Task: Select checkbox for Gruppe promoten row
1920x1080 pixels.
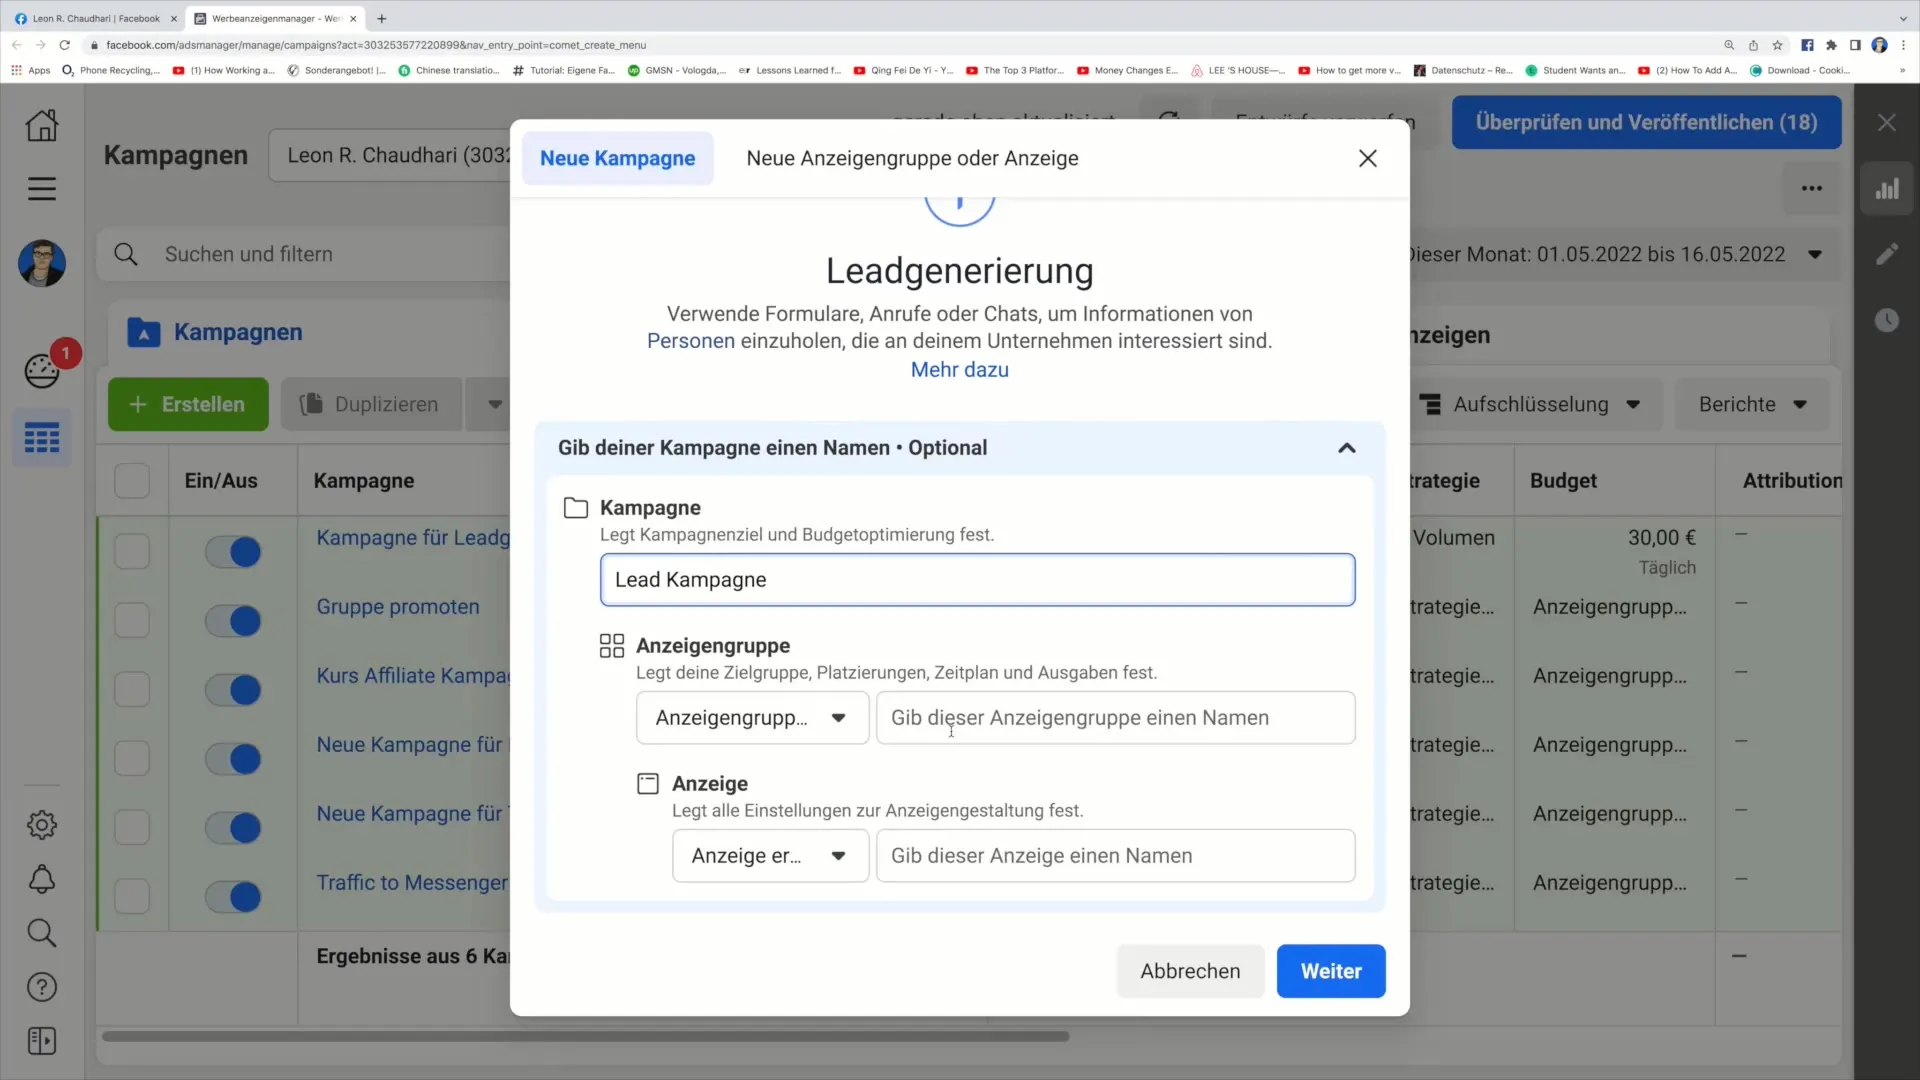Action: (132, 621)
